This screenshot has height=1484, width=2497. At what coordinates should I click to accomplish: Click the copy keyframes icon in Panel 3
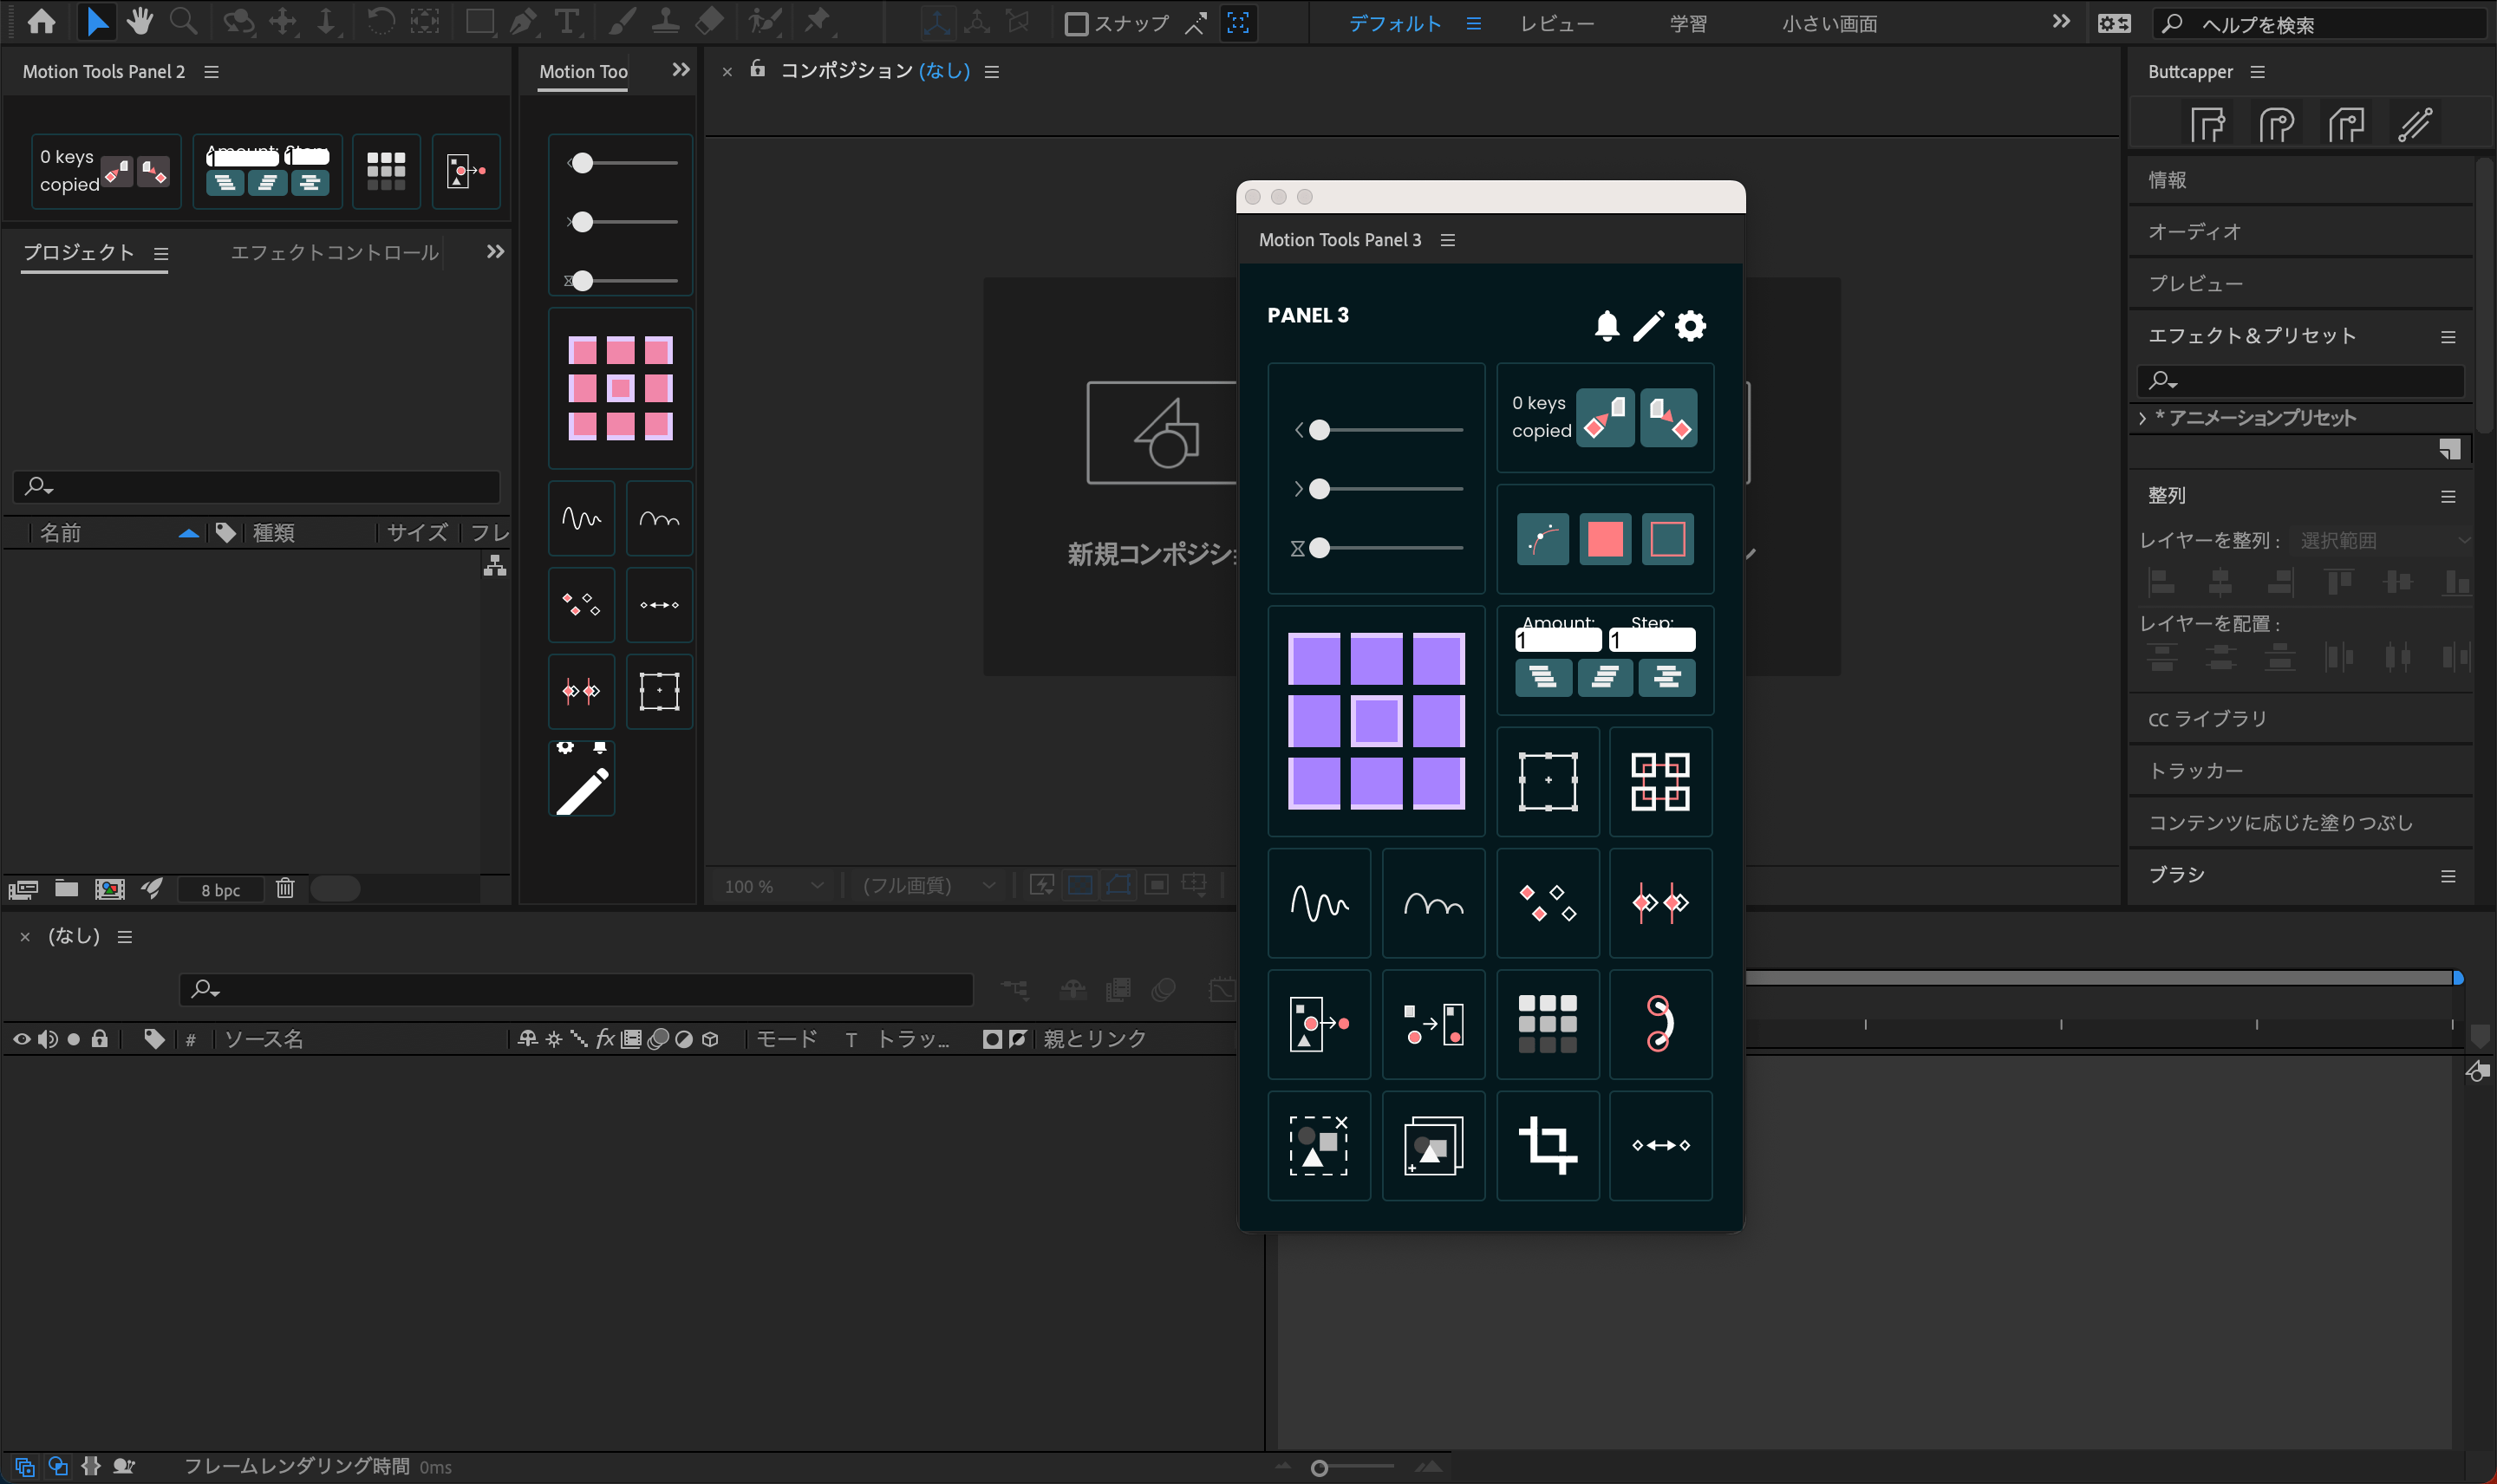coord(1604,417)
